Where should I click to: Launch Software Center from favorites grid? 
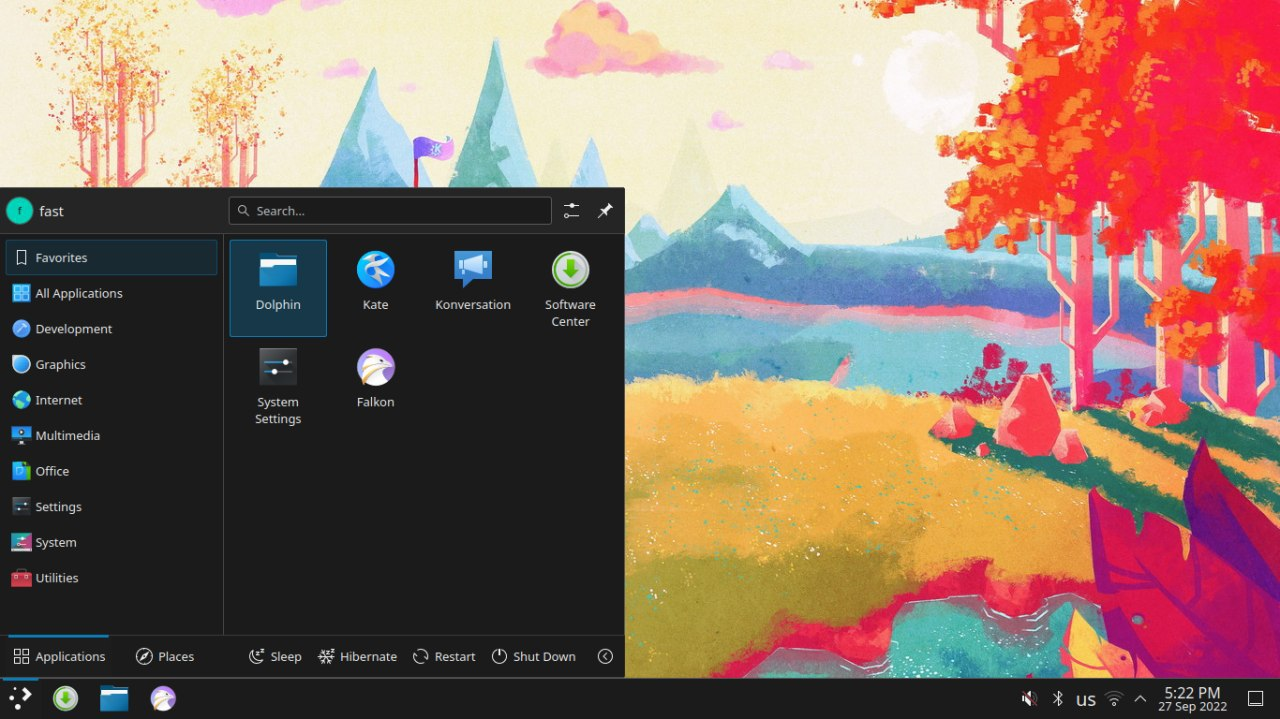[x=570, y=288]
